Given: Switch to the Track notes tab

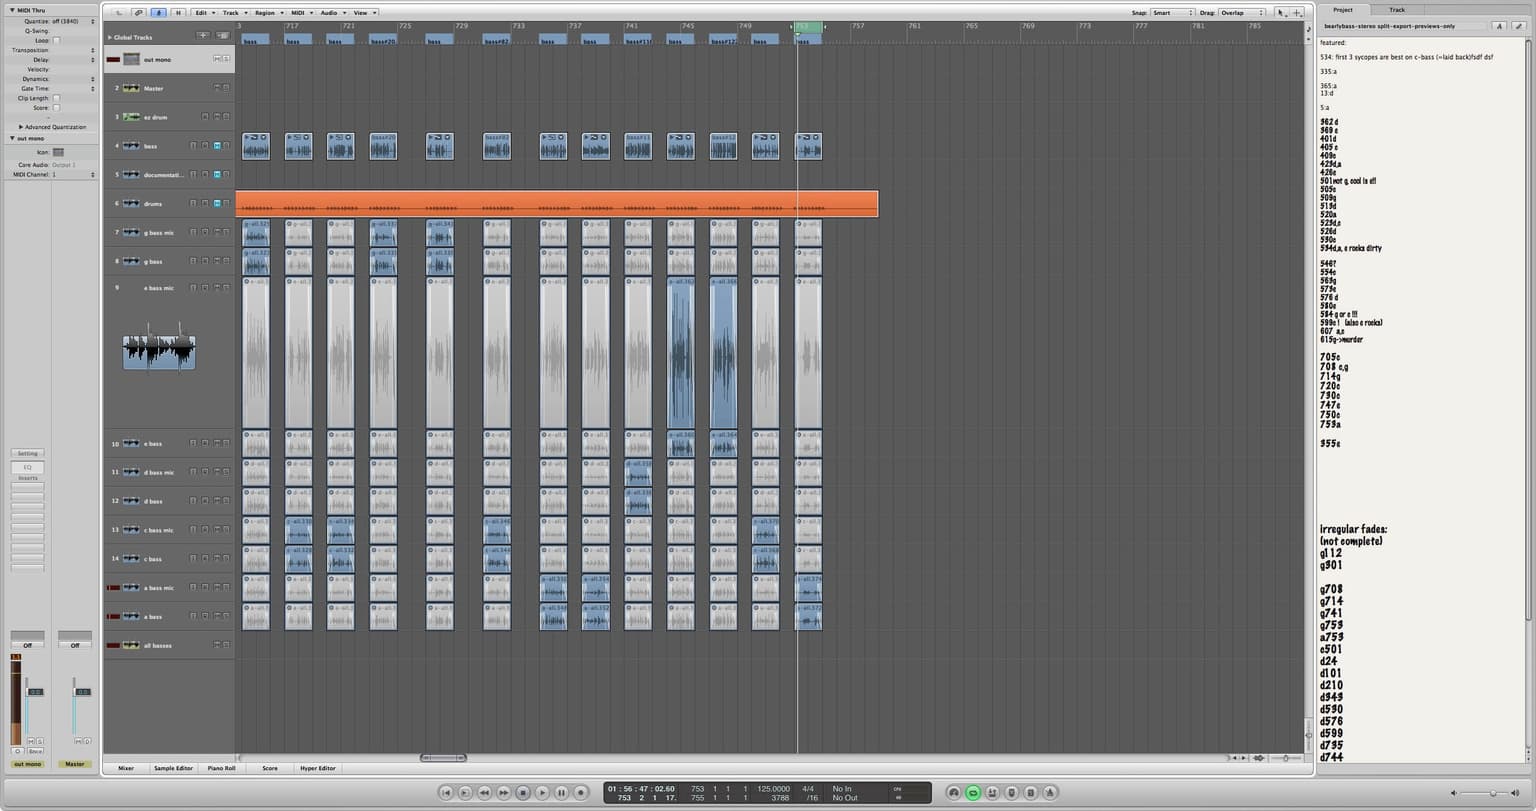Looking at the screenshot, I should (x=1396, y=10).
